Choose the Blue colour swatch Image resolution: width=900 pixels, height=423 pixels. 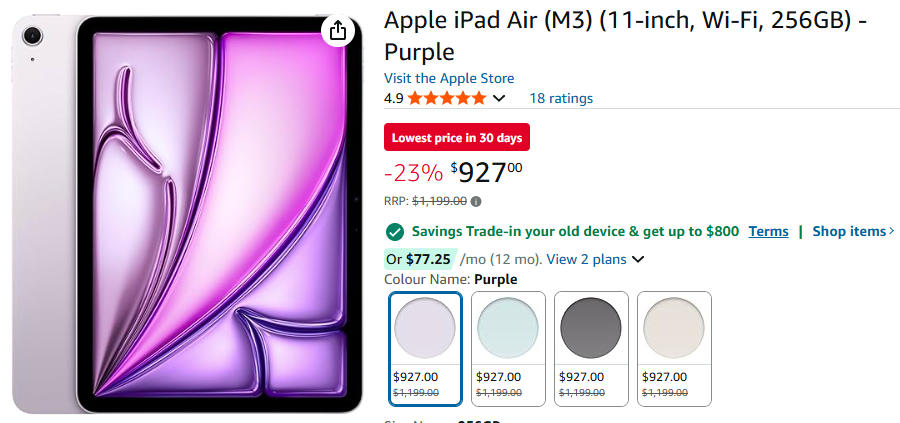[x=508, y=348]
